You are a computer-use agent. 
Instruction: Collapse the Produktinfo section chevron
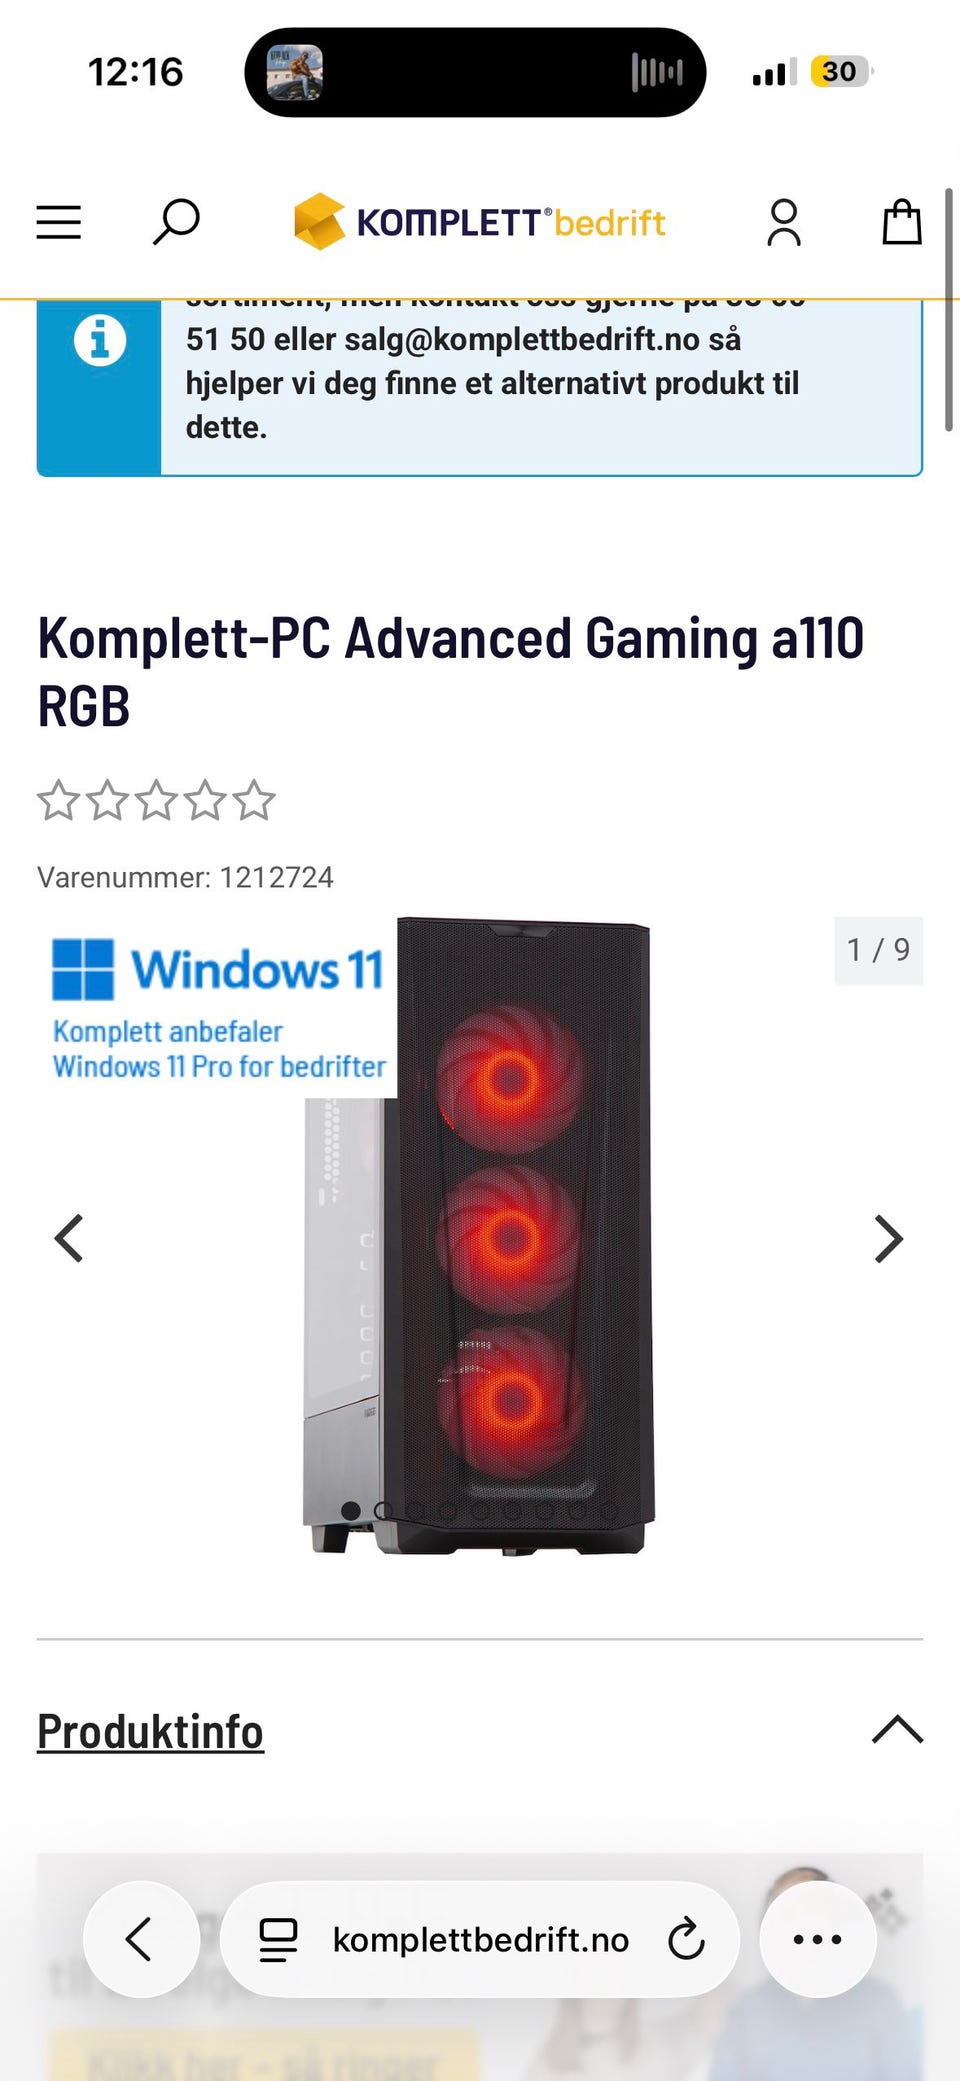click(x=897, y=1730)
